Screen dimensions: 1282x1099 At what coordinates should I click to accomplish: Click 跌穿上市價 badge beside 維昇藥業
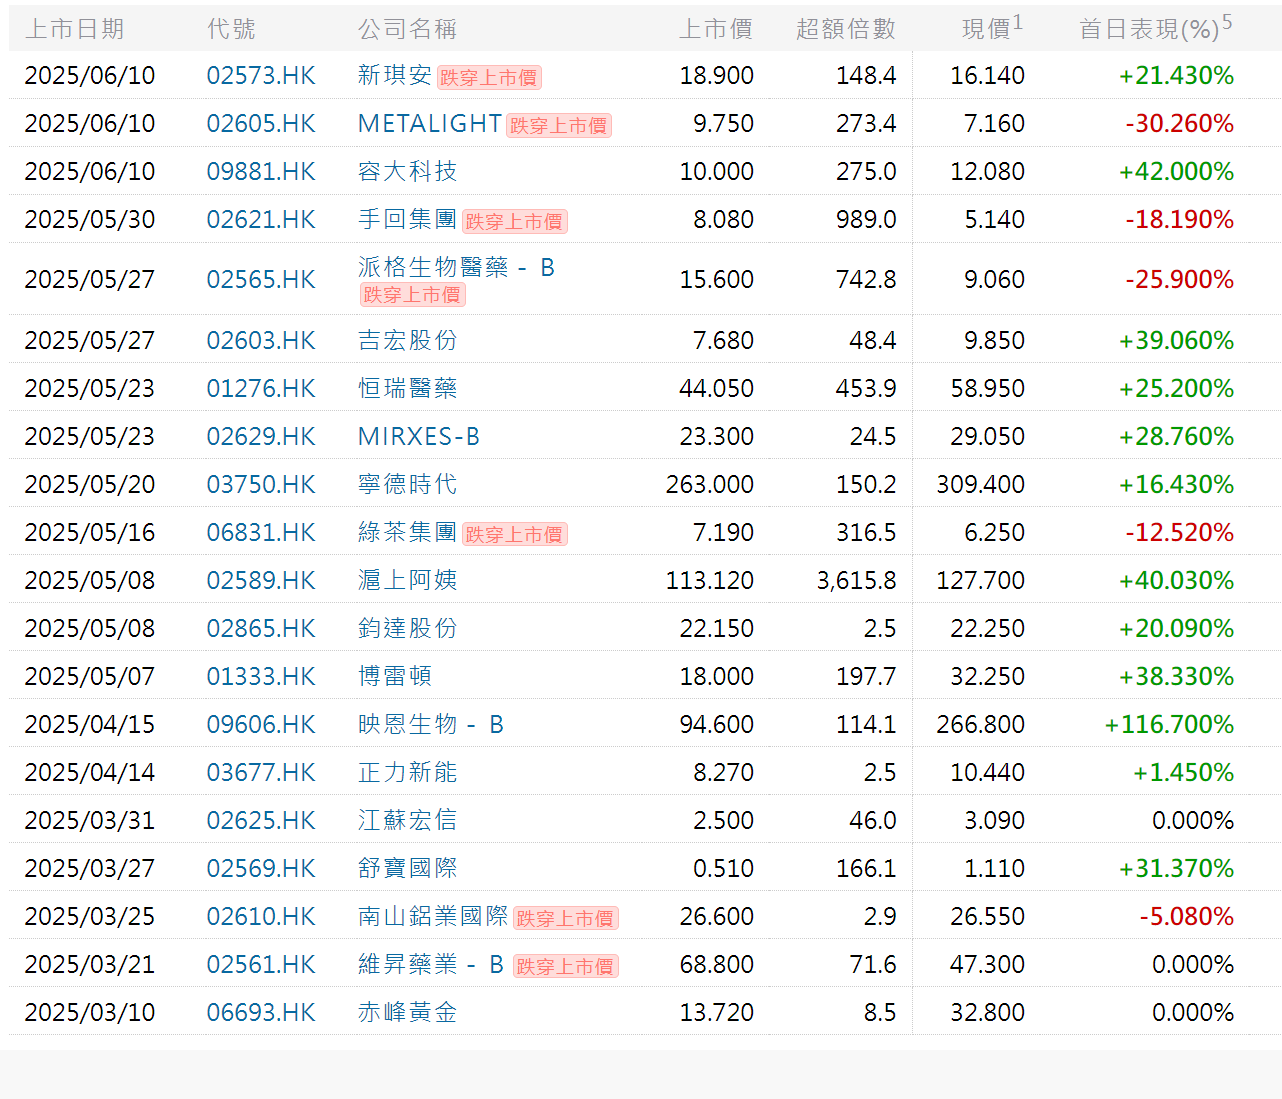(x=566, y=967)
